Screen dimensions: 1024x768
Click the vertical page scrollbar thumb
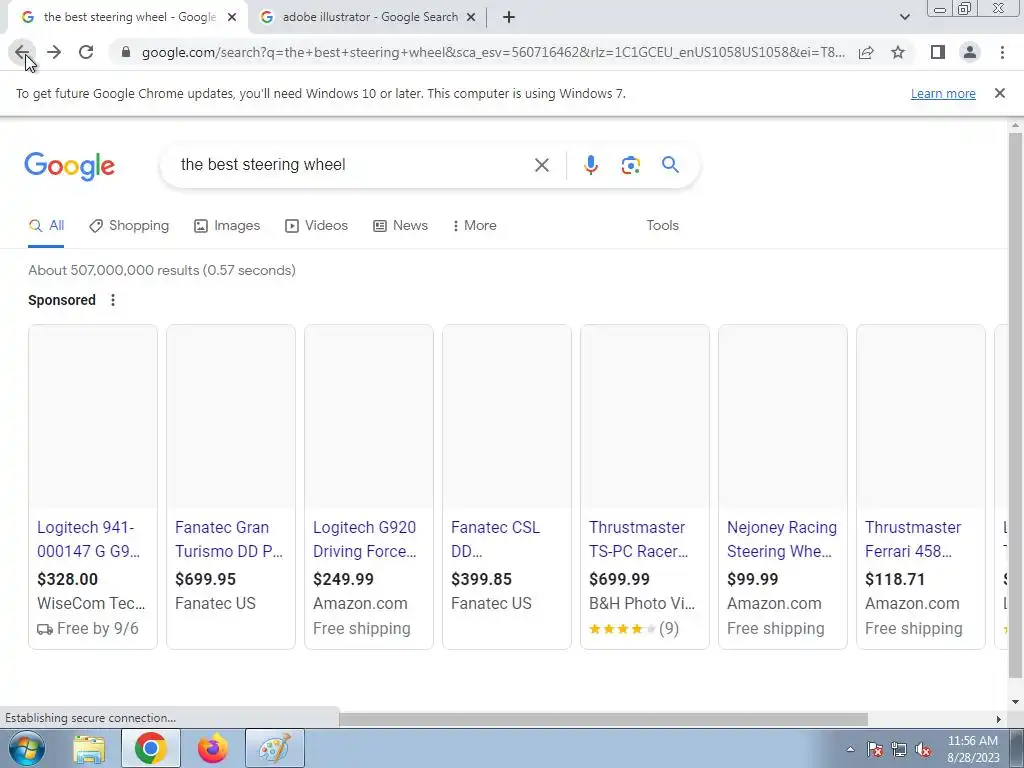1015,405
